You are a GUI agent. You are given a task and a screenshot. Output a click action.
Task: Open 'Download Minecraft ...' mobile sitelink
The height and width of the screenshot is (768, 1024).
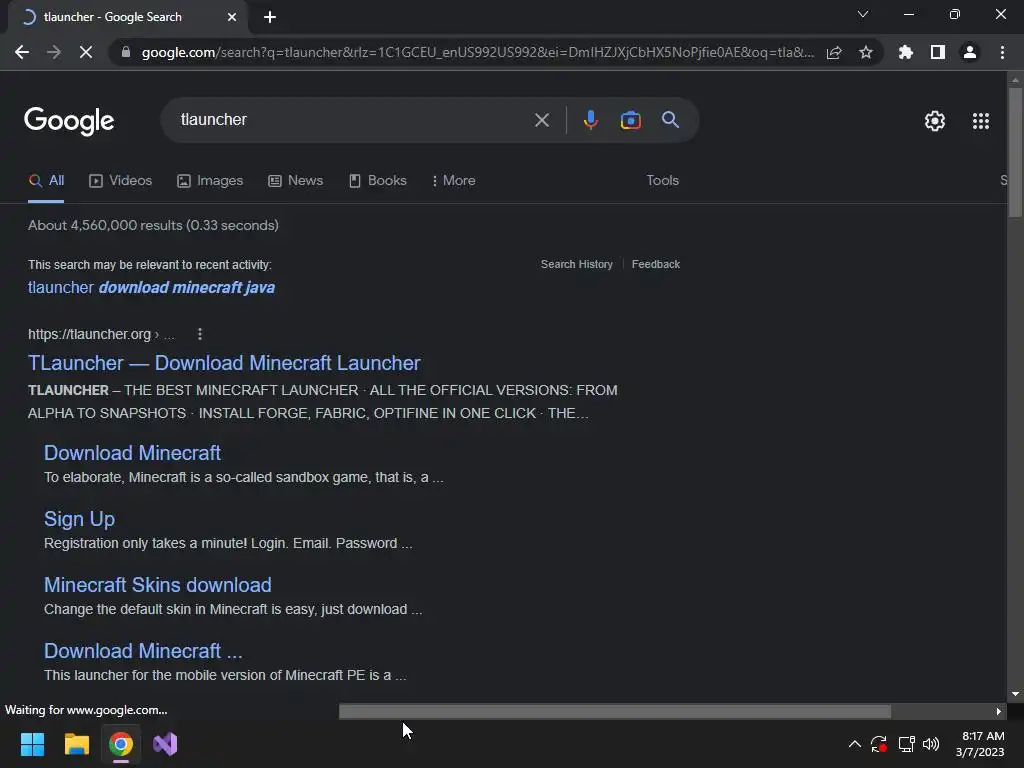[143, 650]
